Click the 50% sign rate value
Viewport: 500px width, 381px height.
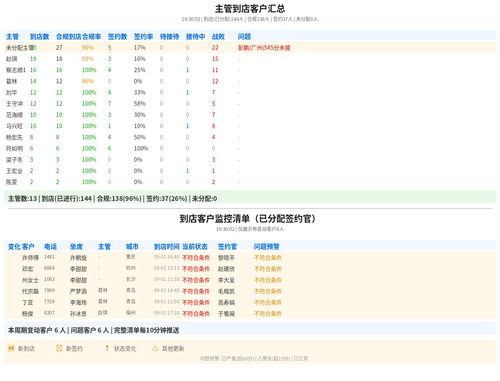tap(140, 138)
